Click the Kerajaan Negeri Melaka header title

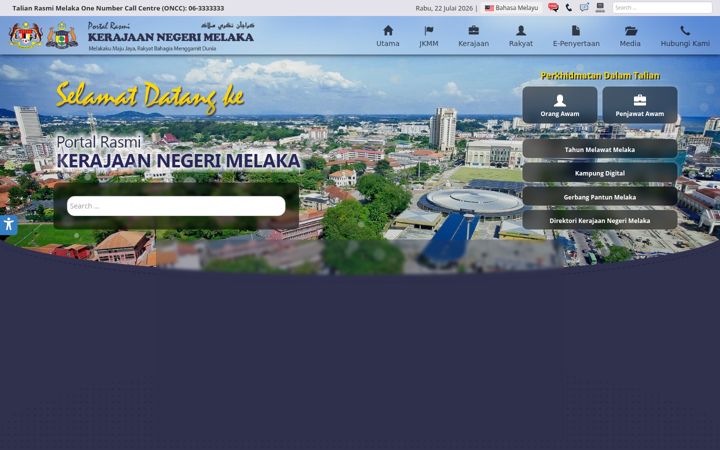pos(170,37)
